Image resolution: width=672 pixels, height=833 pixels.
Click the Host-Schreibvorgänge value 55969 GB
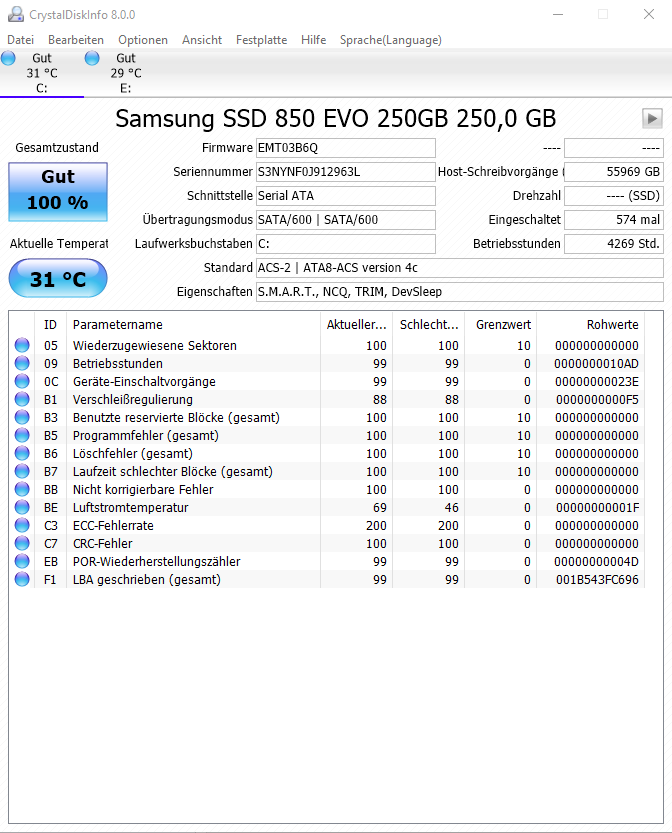pos(614,172)
